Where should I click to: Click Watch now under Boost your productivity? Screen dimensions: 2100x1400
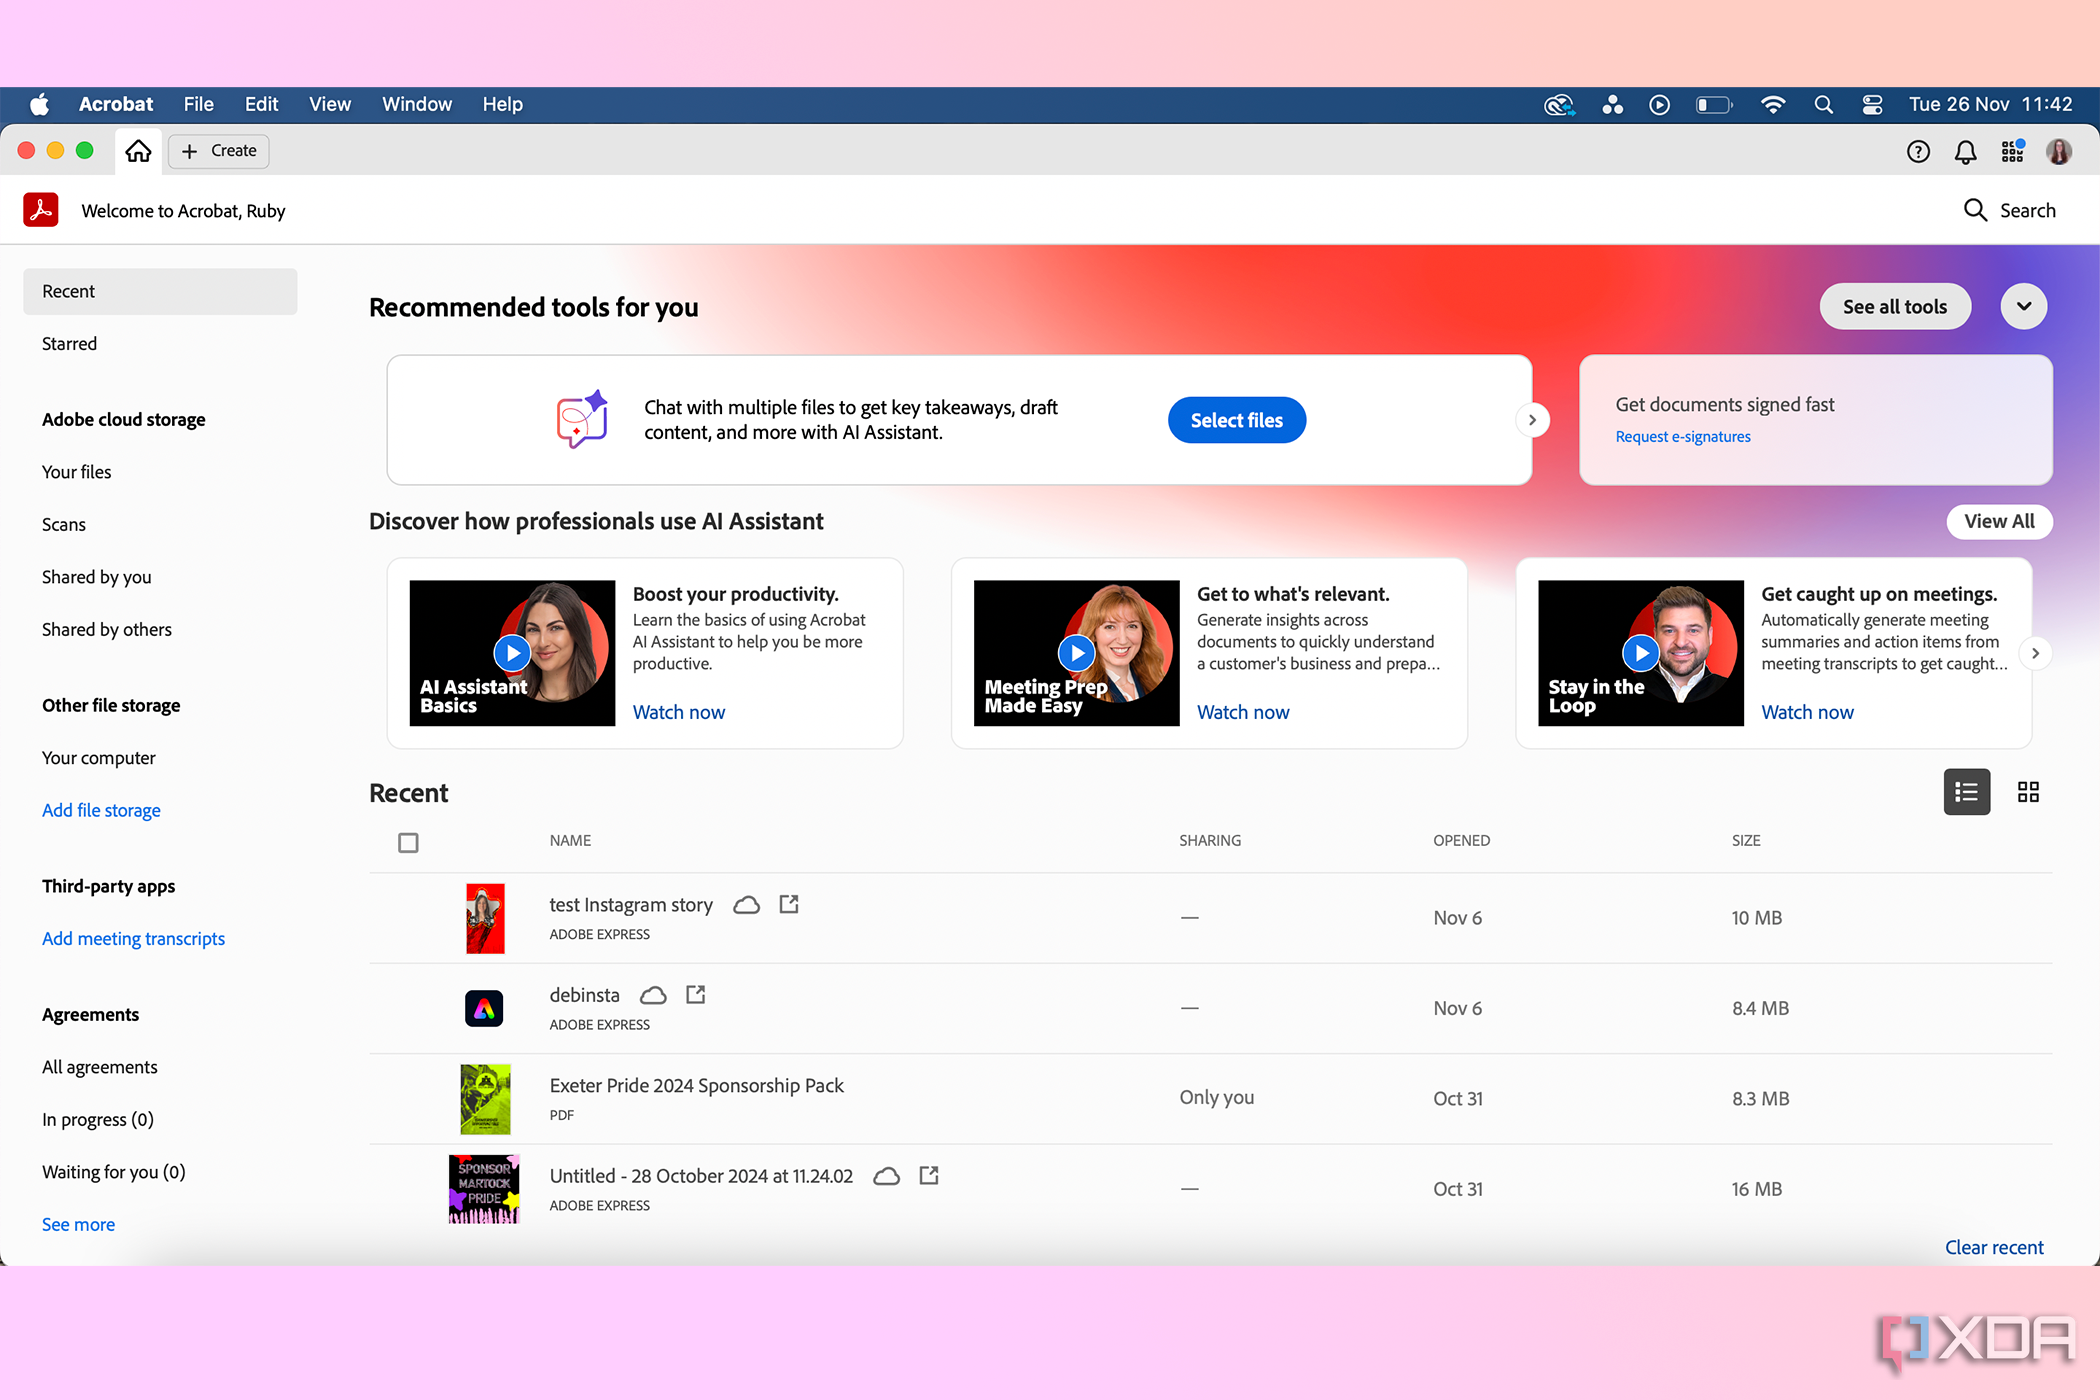[679, 712]
